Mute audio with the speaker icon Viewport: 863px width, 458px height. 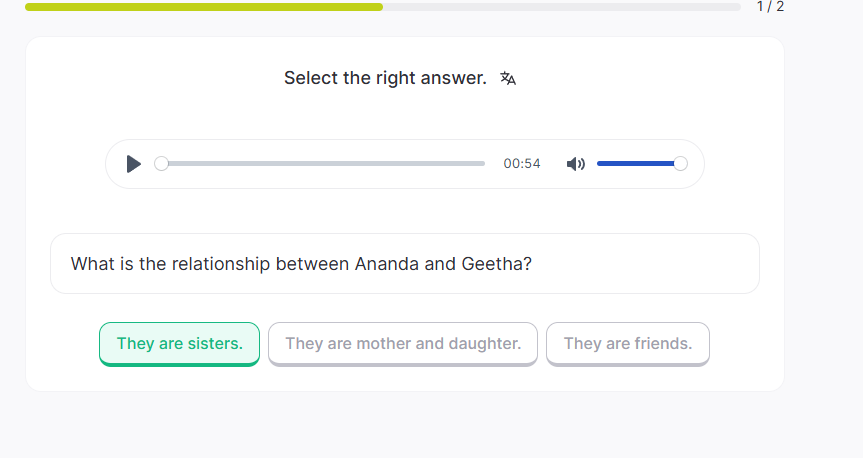click(x=575, y=164)
